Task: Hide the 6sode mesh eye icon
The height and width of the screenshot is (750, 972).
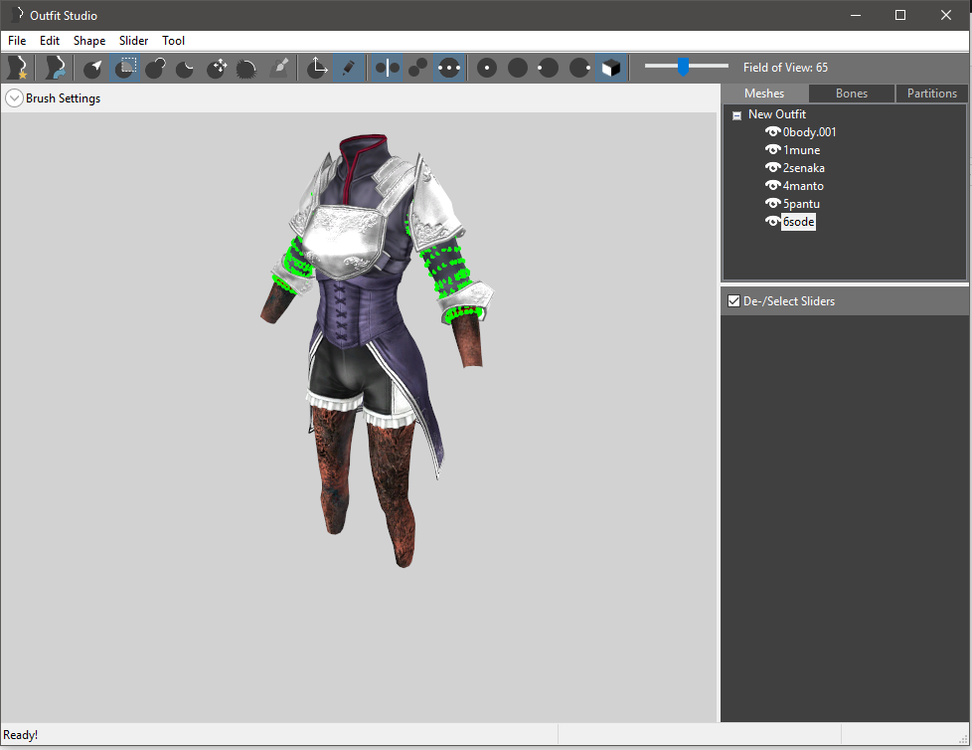Action: click(772, 221)
